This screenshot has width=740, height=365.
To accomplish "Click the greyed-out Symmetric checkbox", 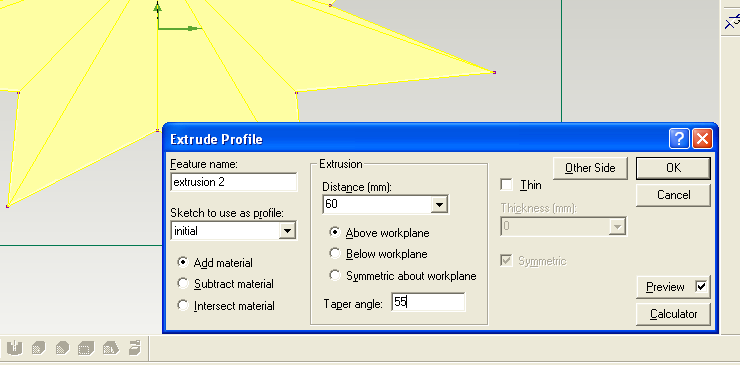I will 506,261.
